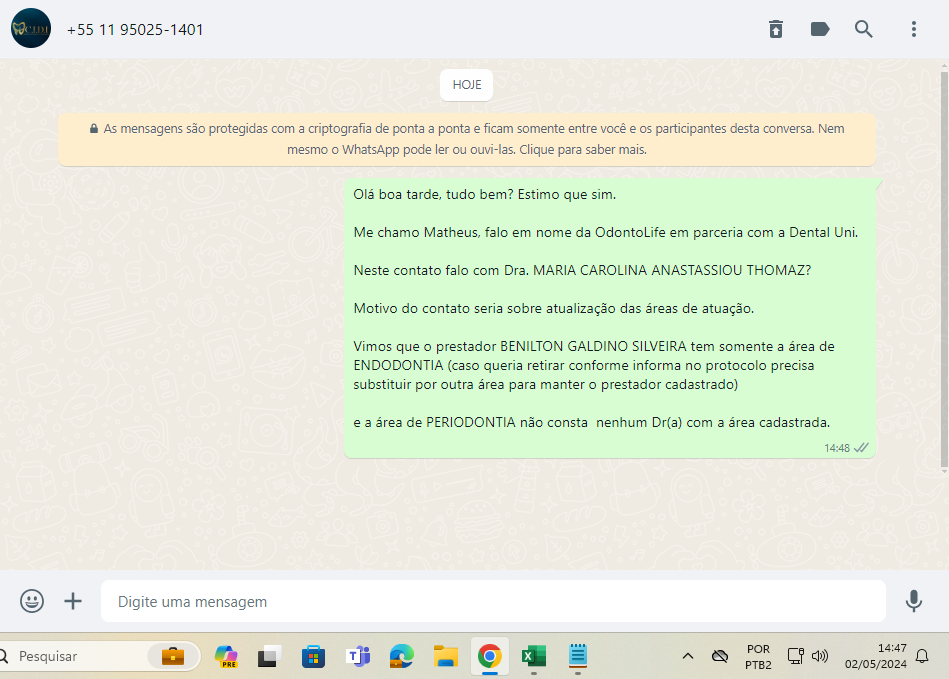This screenshot has width=949, height=679.
Task: Open Microsoft Store from taskbar
Action: tap(314, 656)
